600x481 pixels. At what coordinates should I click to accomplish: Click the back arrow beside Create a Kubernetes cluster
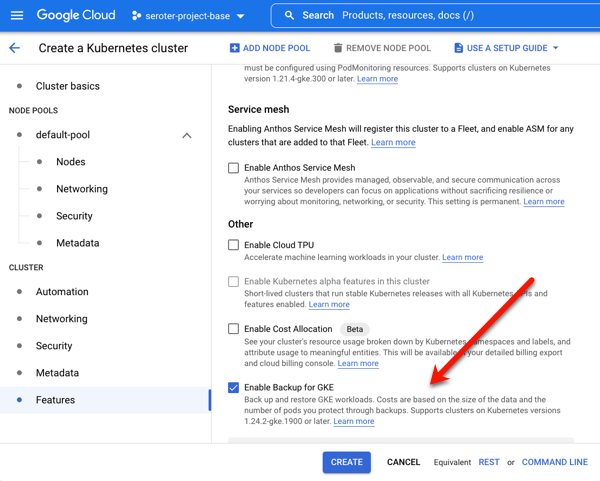tap(14, 48)
